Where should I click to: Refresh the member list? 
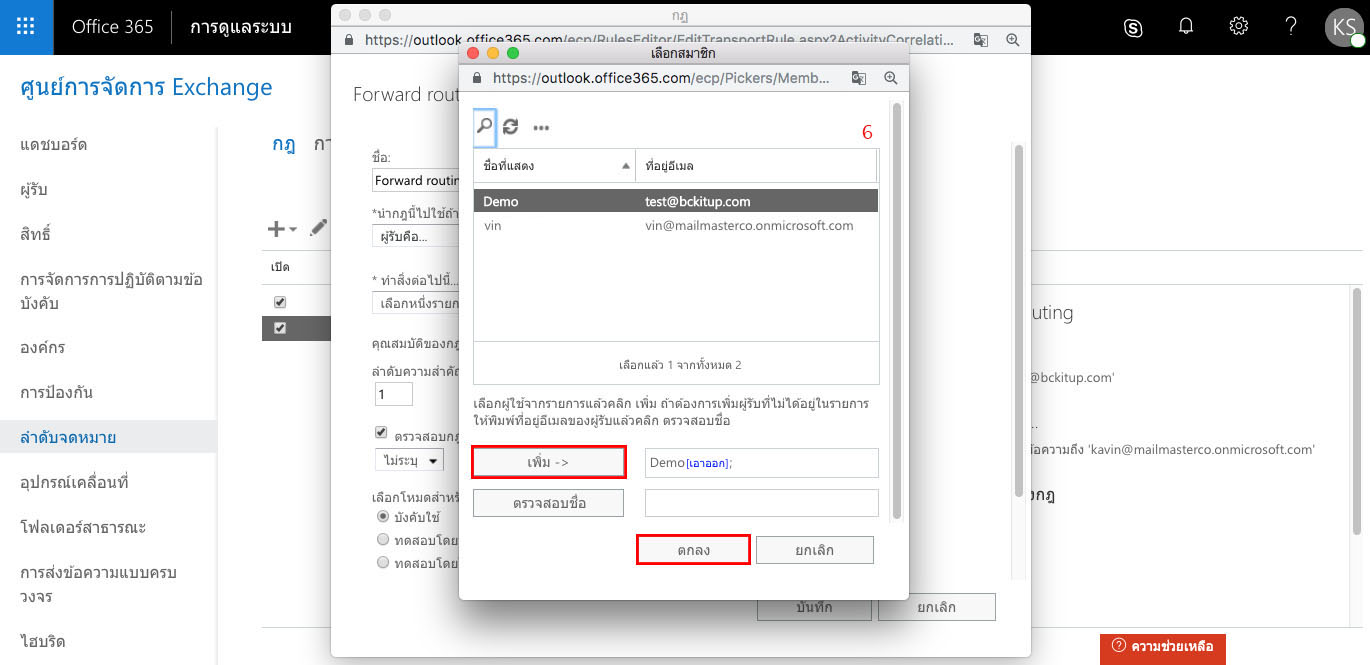pyautogui.click(x=511, y=127)
